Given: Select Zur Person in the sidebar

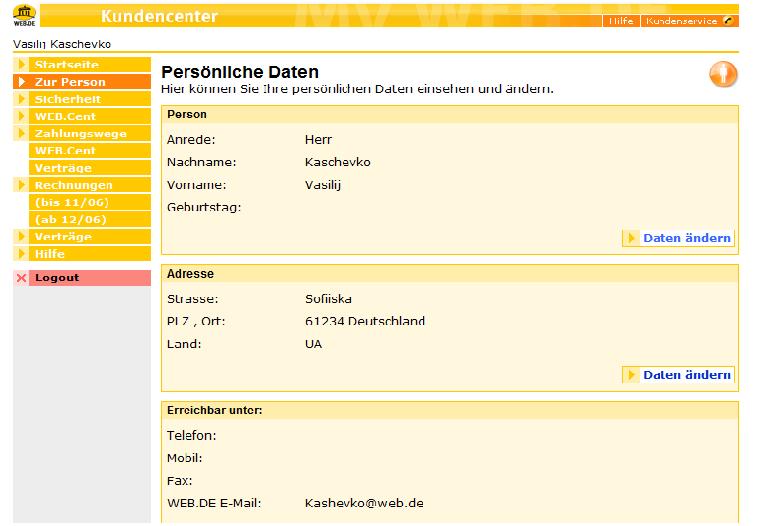Looking at the screenshot, I should (x=70, y=82).
